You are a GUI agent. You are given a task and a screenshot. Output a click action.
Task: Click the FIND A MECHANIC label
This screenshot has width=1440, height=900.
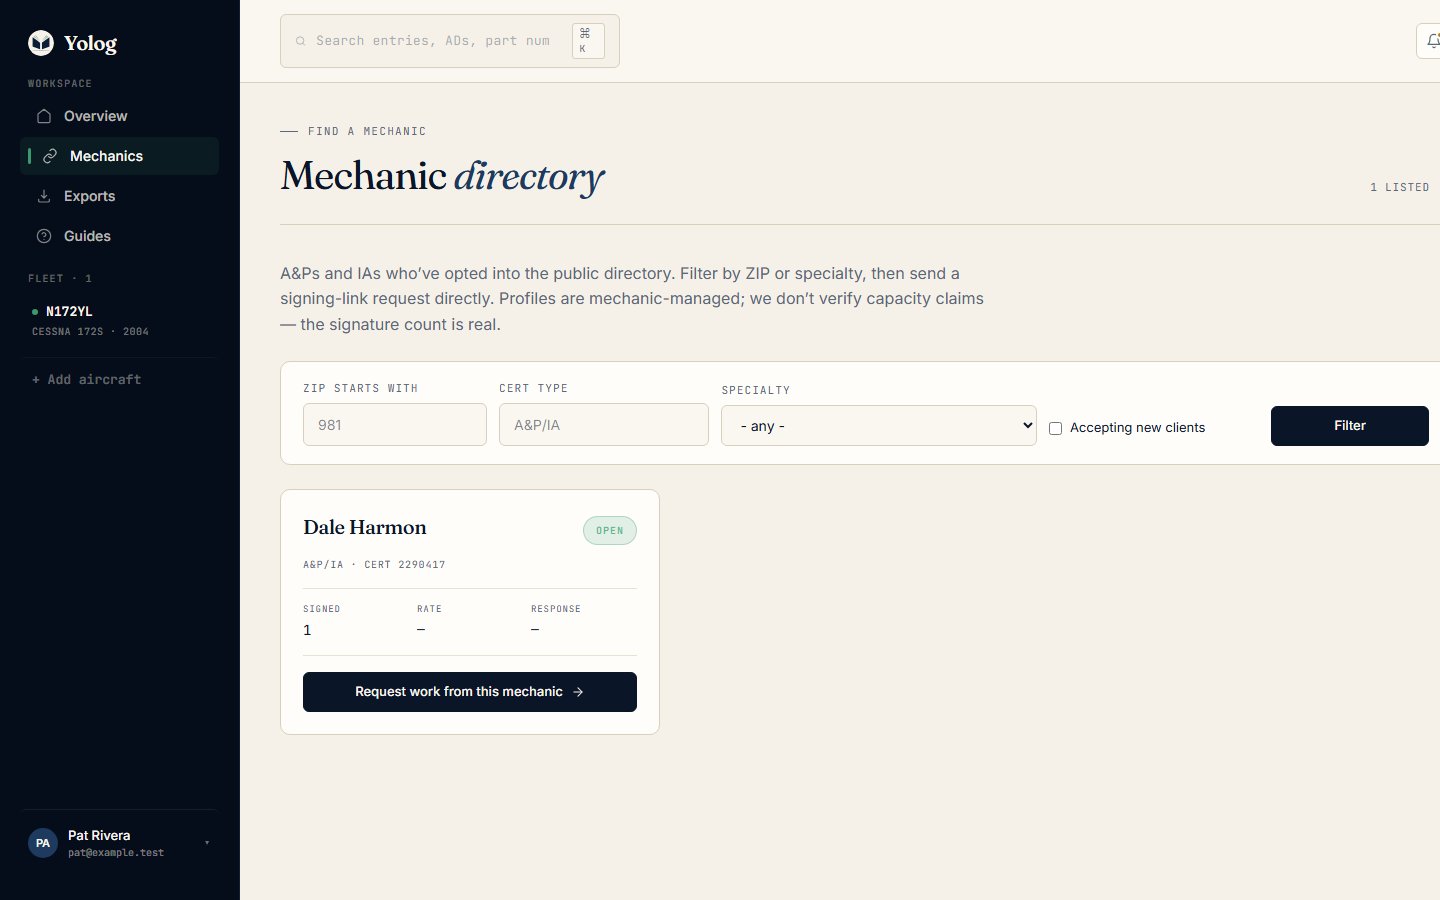click(367, 131)
